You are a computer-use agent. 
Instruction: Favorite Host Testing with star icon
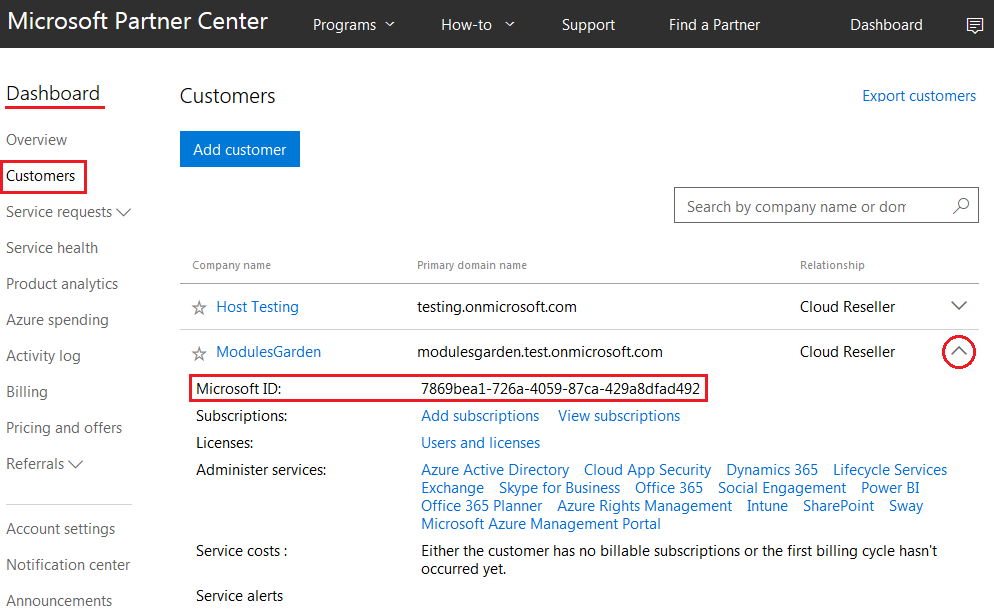click(x=199, y=308)
